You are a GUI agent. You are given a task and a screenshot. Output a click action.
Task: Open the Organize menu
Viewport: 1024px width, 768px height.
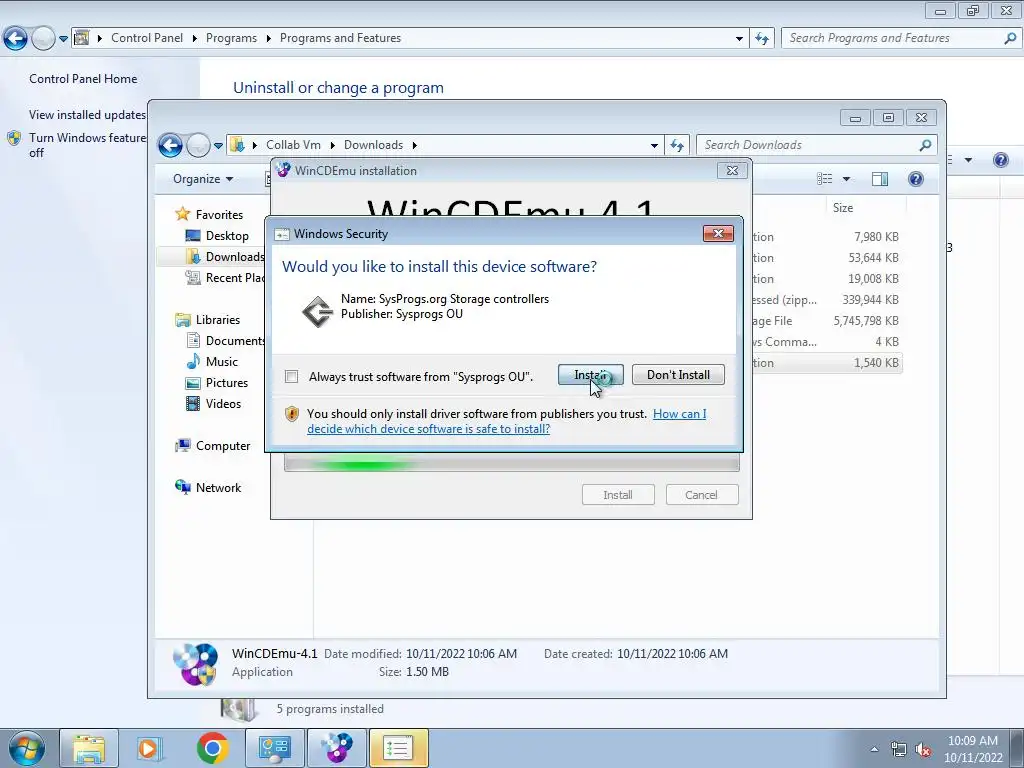tap(203, 179)
